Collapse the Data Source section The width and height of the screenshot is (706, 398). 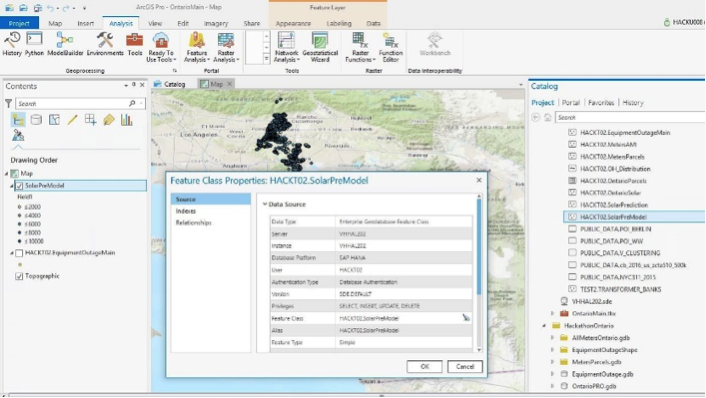265,204
